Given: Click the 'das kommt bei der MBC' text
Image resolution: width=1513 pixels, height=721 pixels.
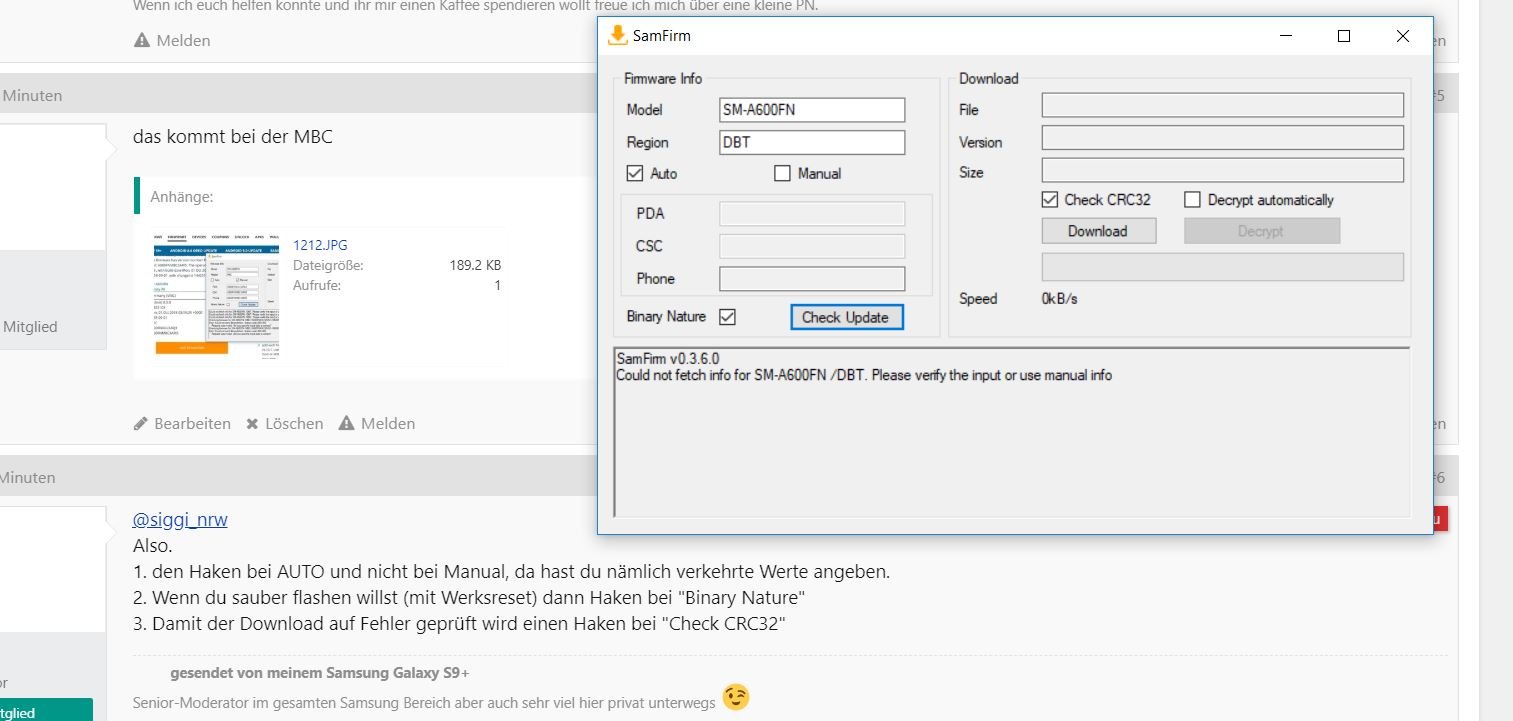Looking at the screenshot, I should click(x=233, y=137).
